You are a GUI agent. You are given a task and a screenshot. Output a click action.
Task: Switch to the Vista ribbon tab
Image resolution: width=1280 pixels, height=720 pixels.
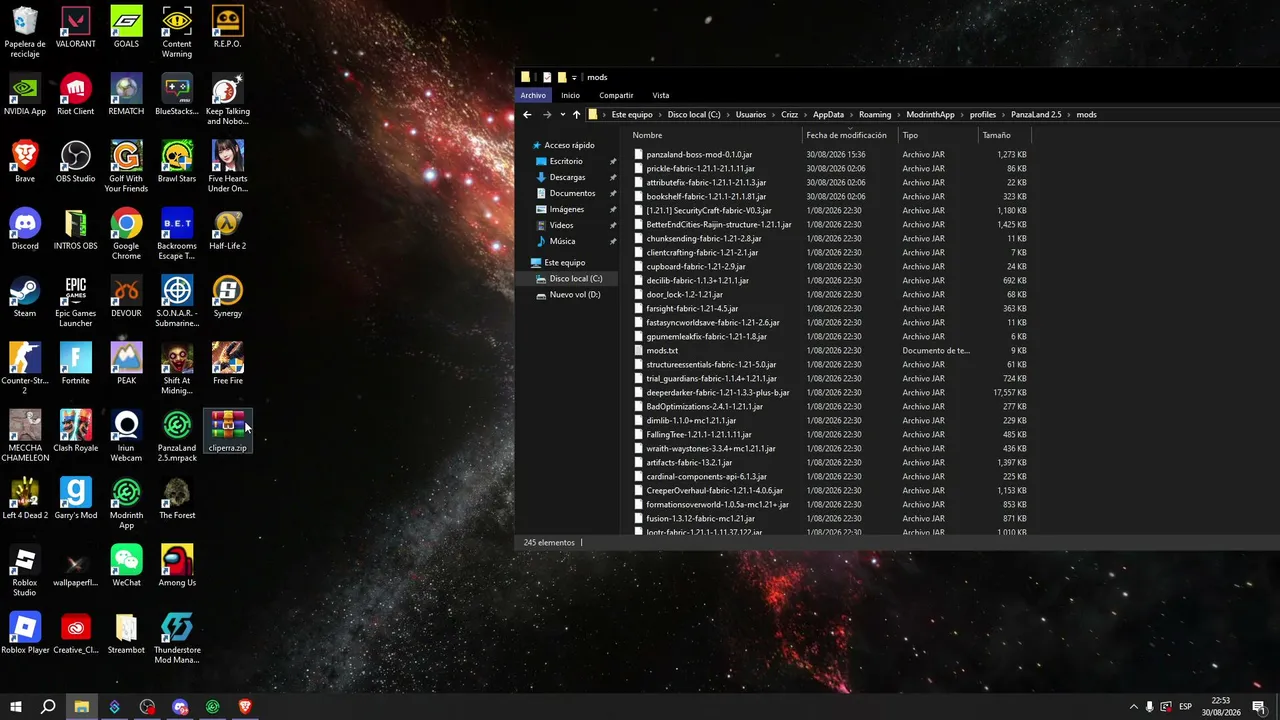coord(661,95)
